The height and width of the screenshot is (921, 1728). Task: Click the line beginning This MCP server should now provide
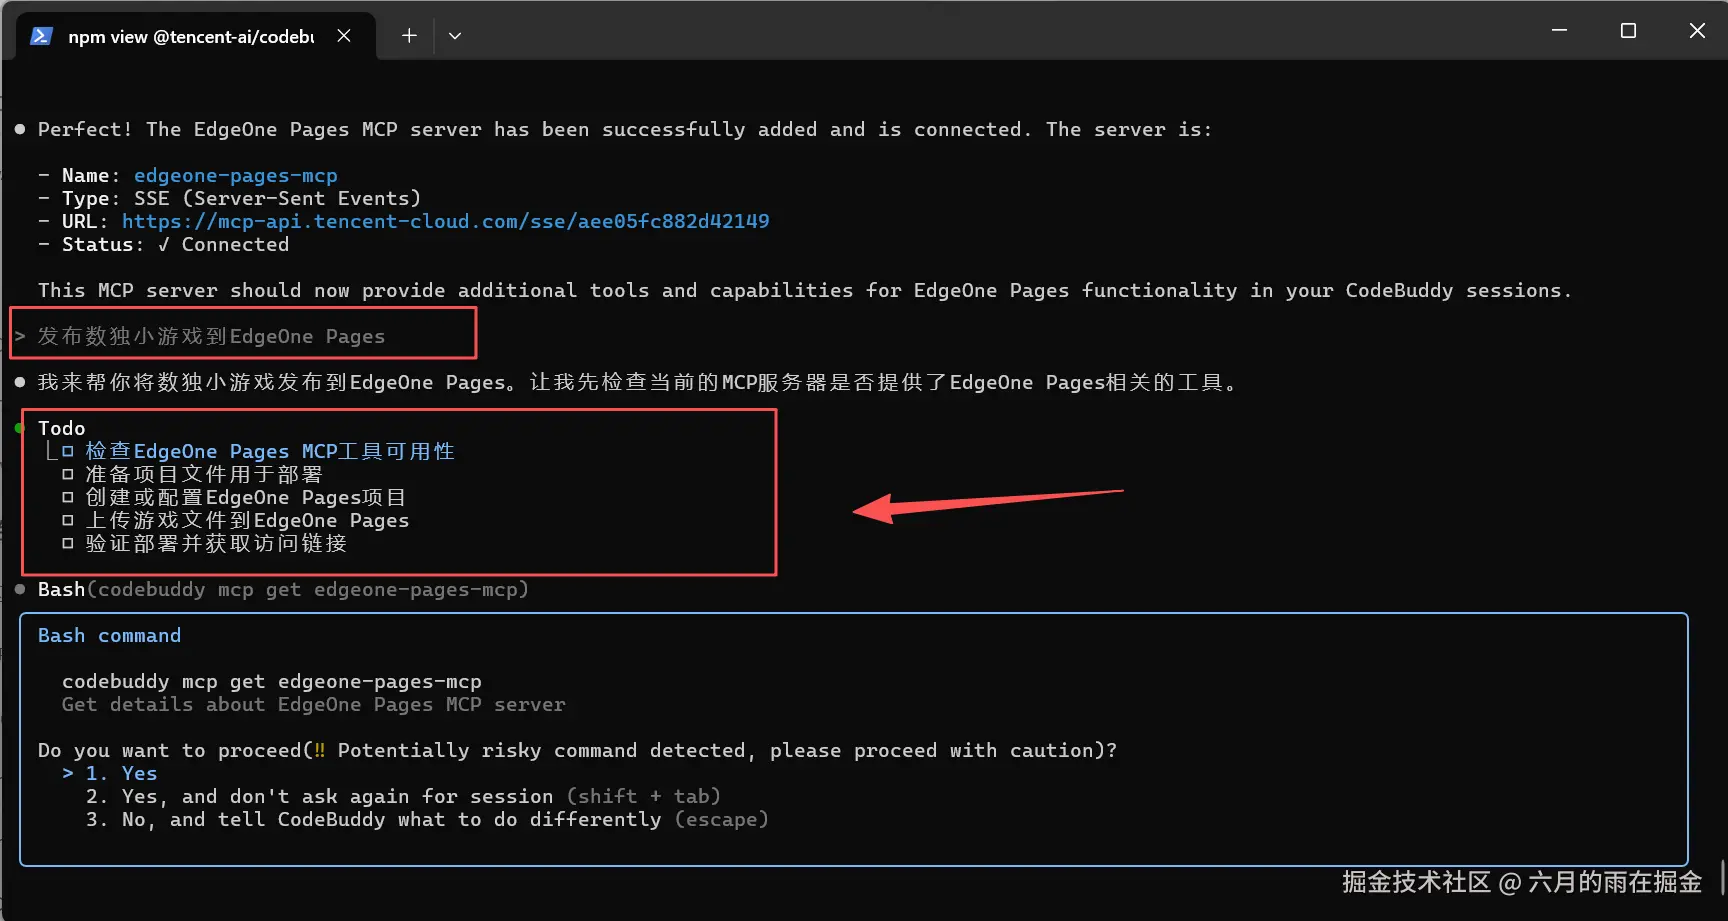(804, 290)
